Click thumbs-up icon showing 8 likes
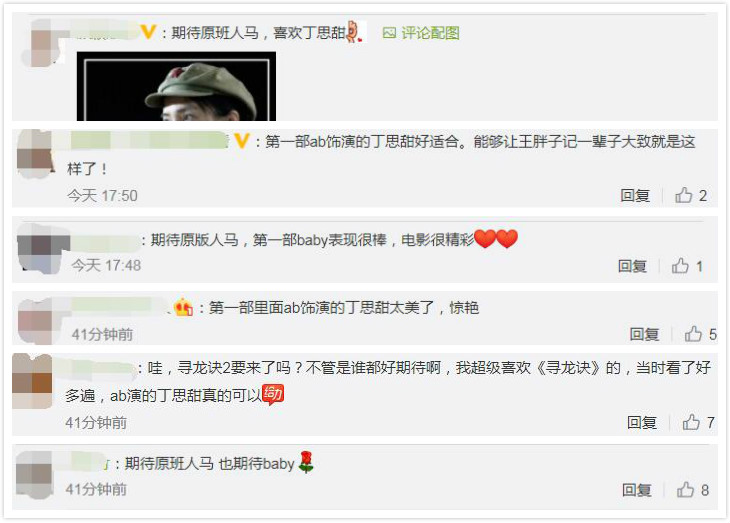730x523 pixels. (685, 490)
